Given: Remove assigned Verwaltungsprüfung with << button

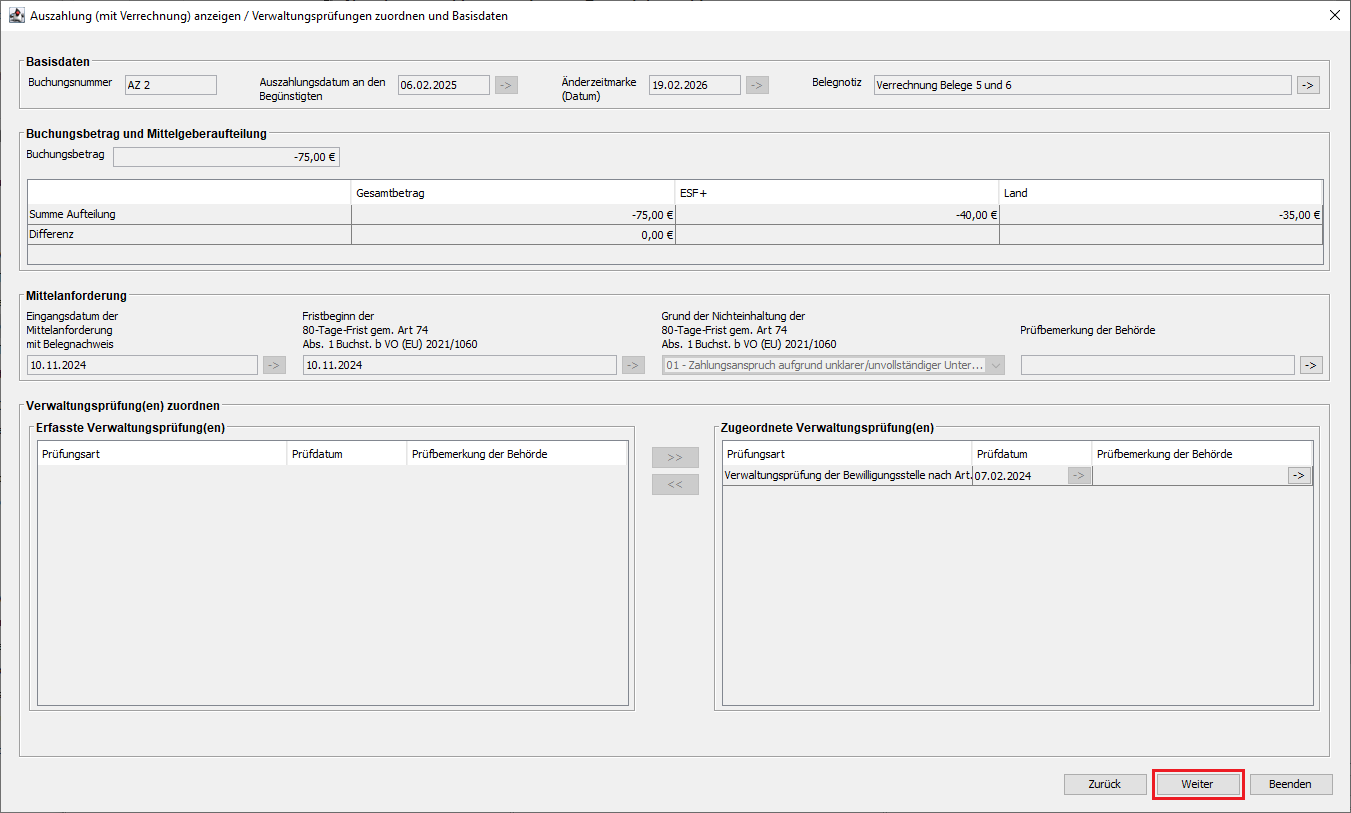Looking at the screenshot, I should point(675,484).
